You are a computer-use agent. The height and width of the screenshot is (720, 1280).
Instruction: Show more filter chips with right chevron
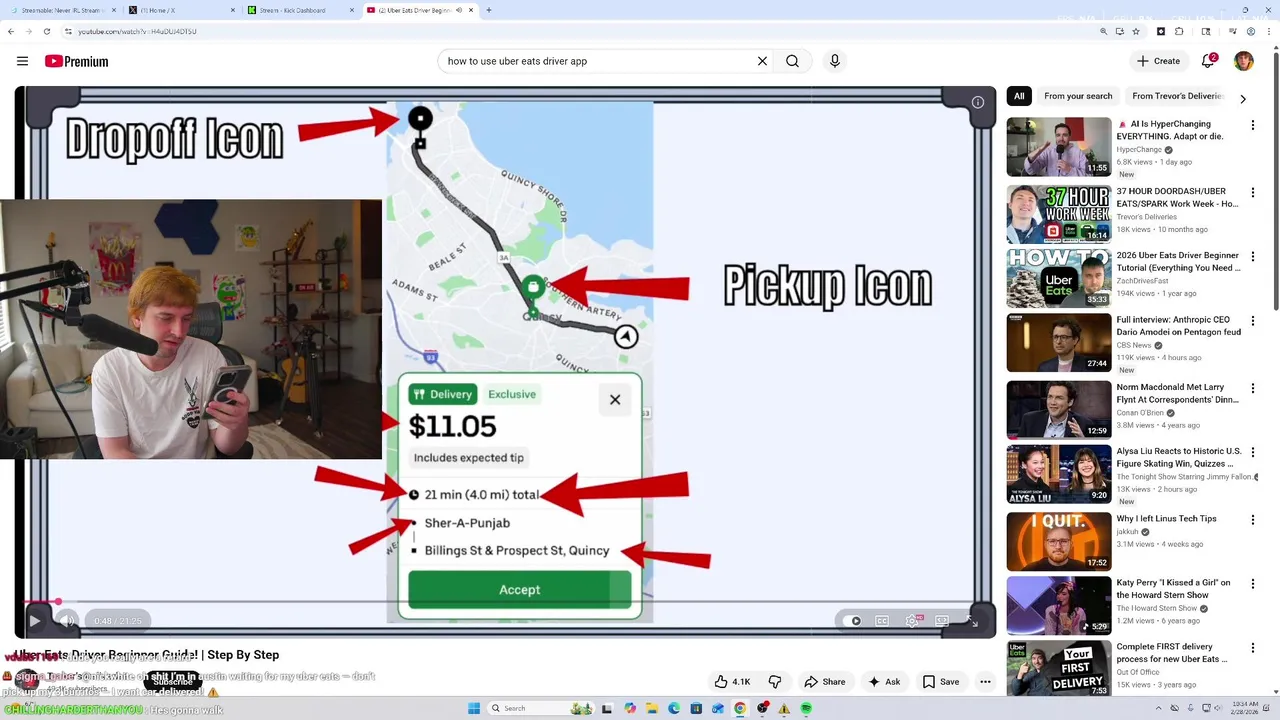1243,99
